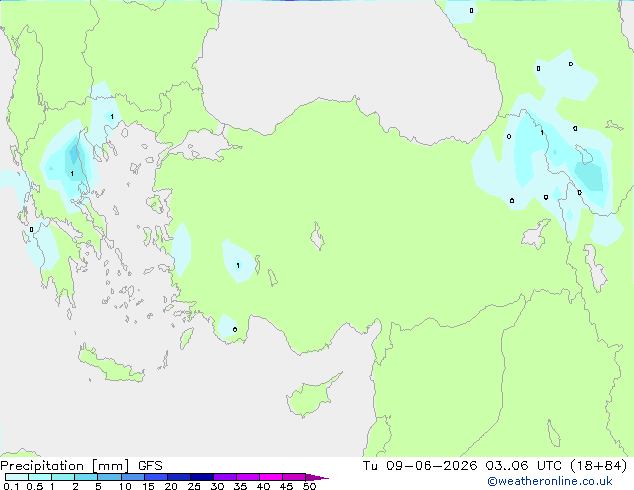Viewport: 634px width, 490px height.
Task: Pick the legend swatch between 10 and 15
Action: [133, 477]
